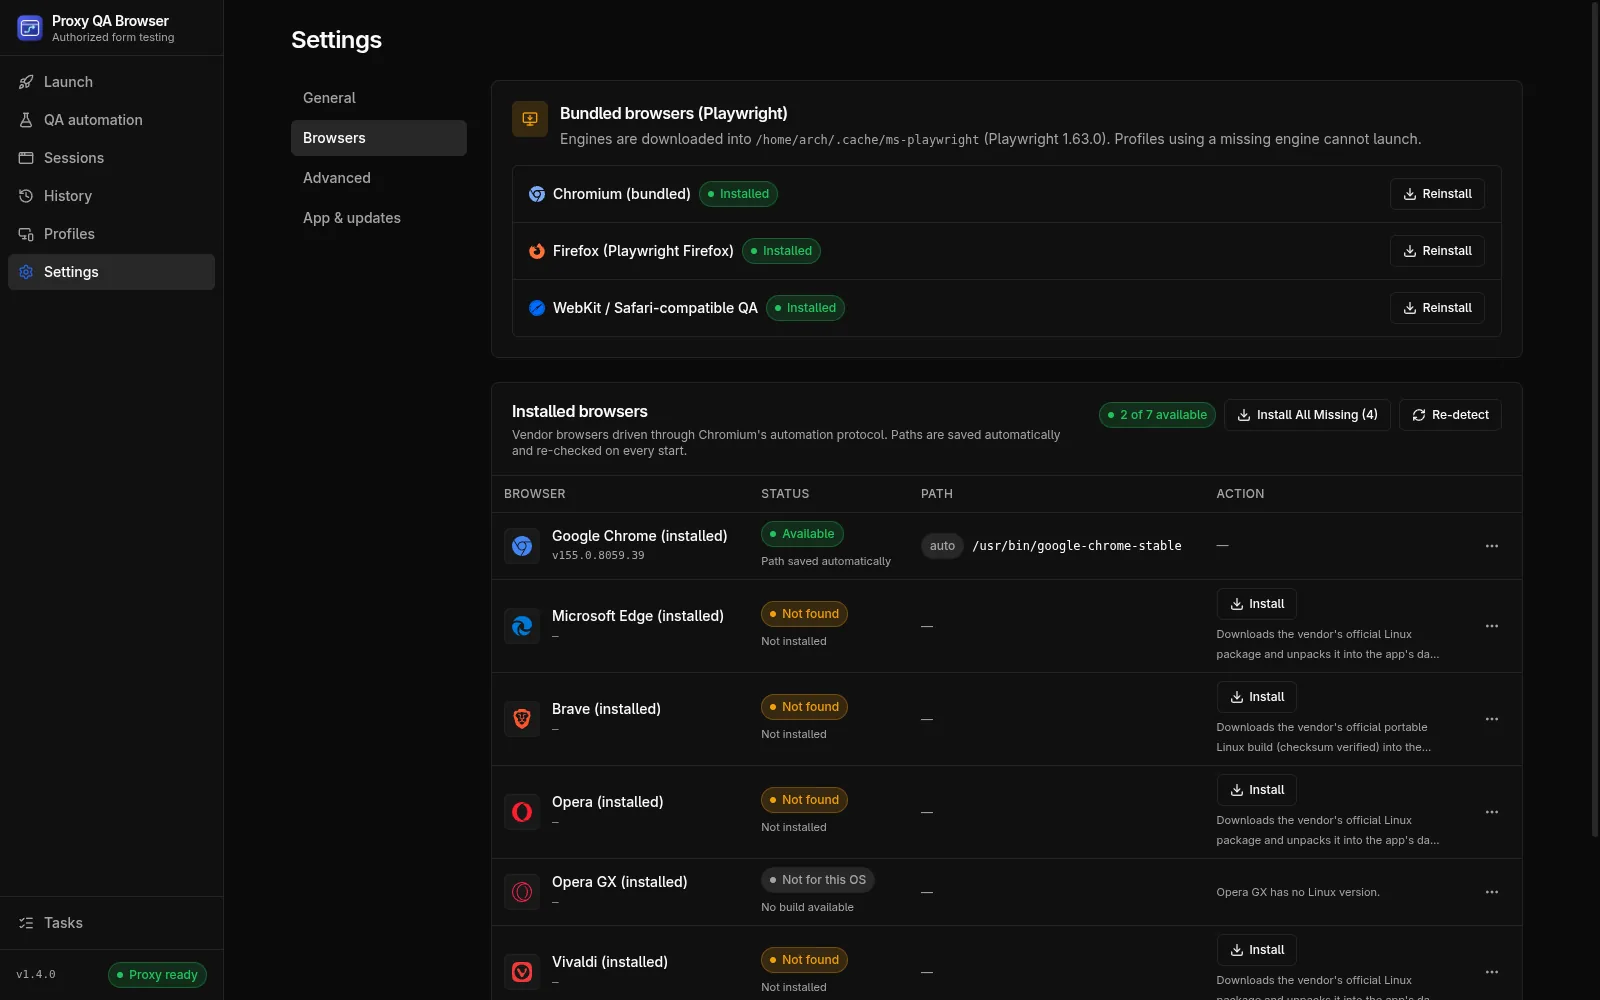This screenshot has width=1600, height=1000.
Task: Open the Tasks panel in sidebar
Action: [111, 923]
